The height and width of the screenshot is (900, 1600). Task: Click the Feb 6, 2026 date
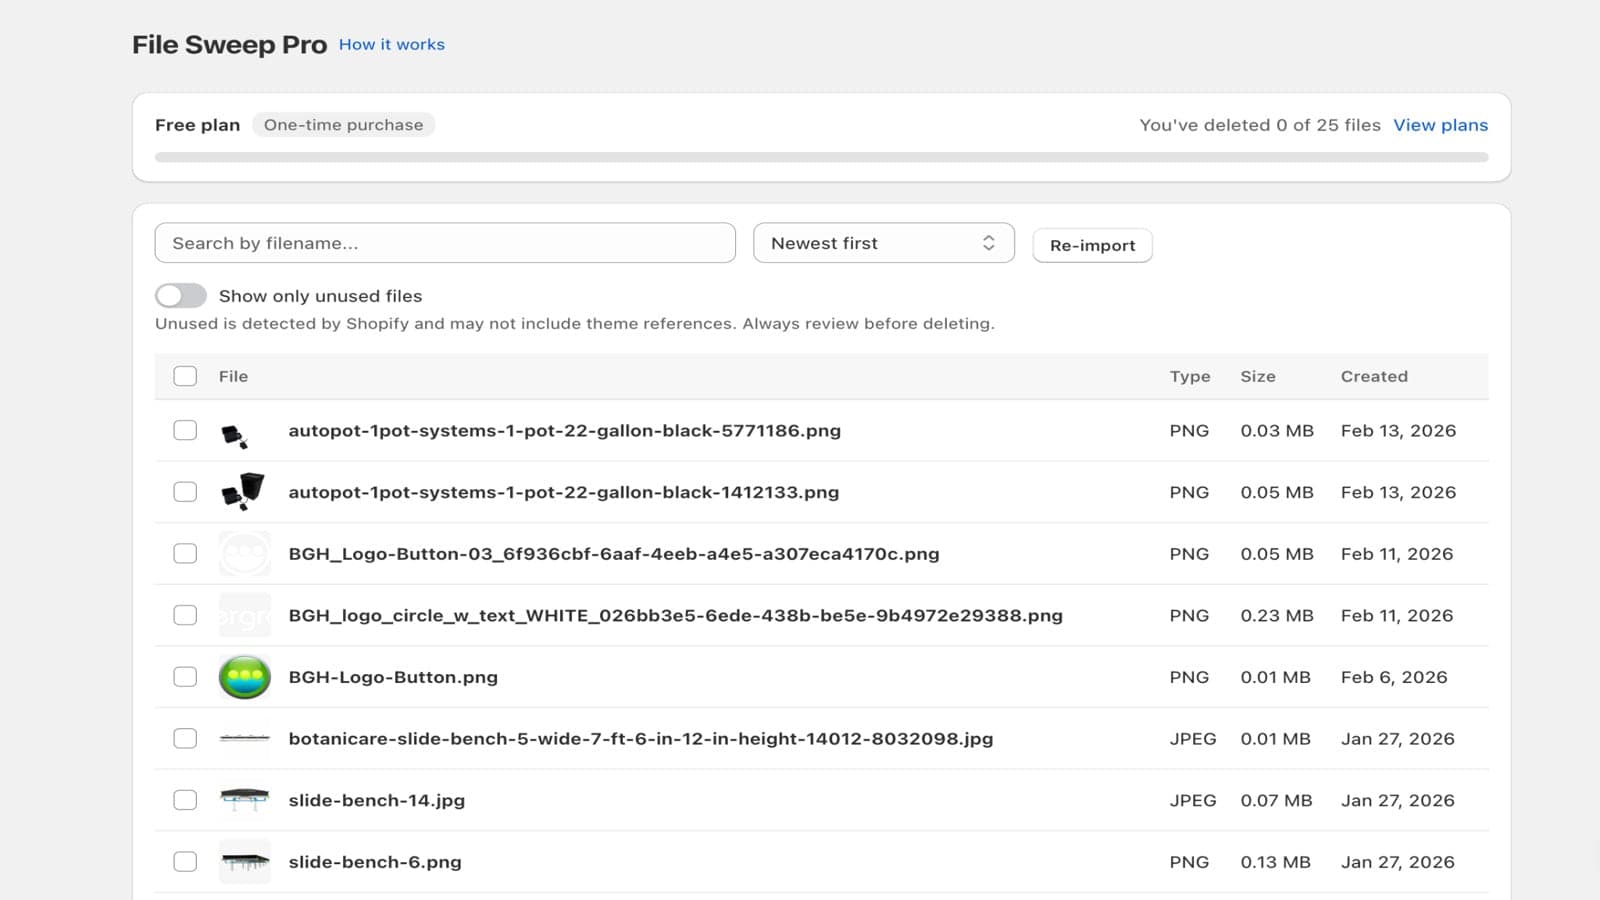pyautogui.click(x=1394, y=677)
